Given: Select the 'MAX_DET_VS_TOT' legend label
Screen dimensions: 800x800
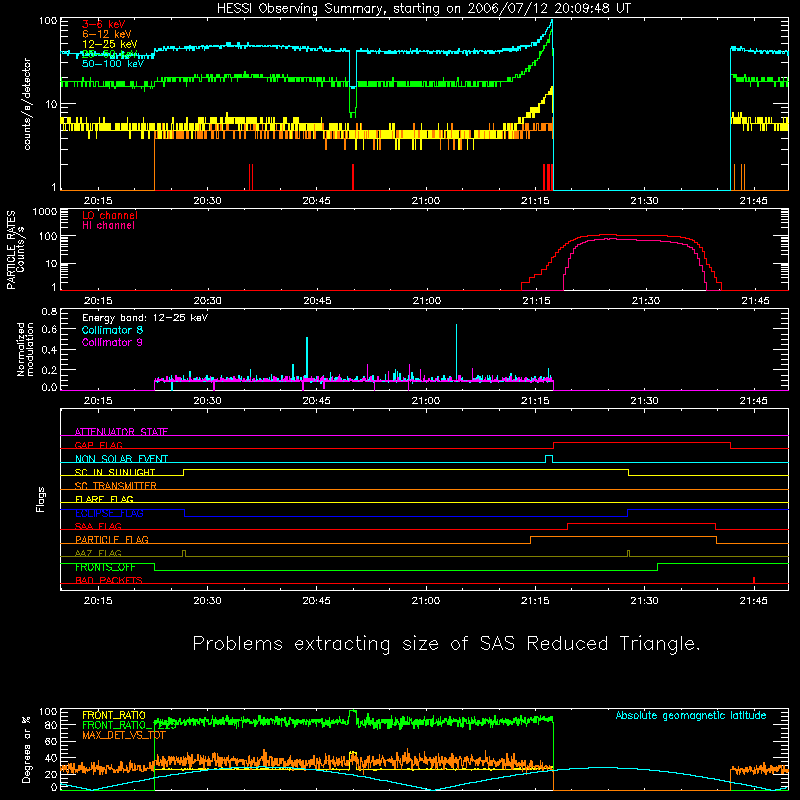Looking at the screenshot, I should tap(124, 735).
